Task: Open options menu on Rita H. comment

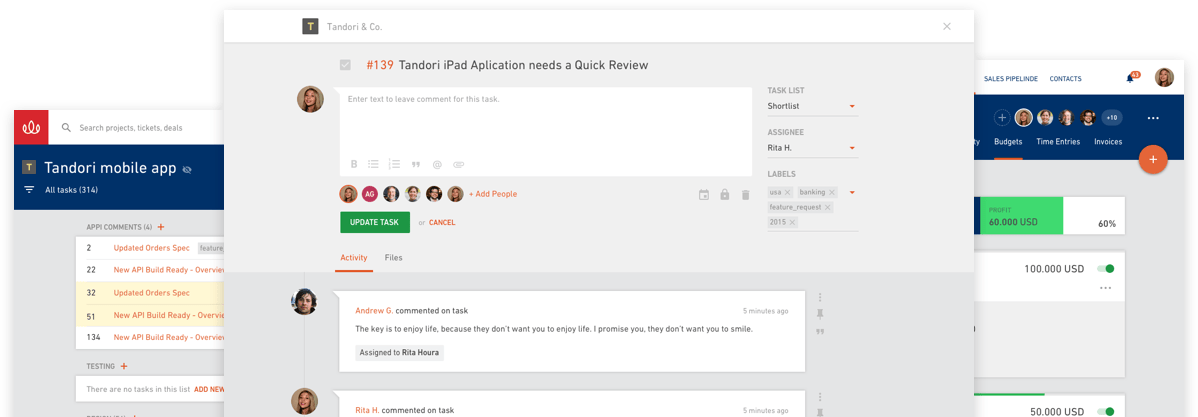Action: [x=820, y=397]
